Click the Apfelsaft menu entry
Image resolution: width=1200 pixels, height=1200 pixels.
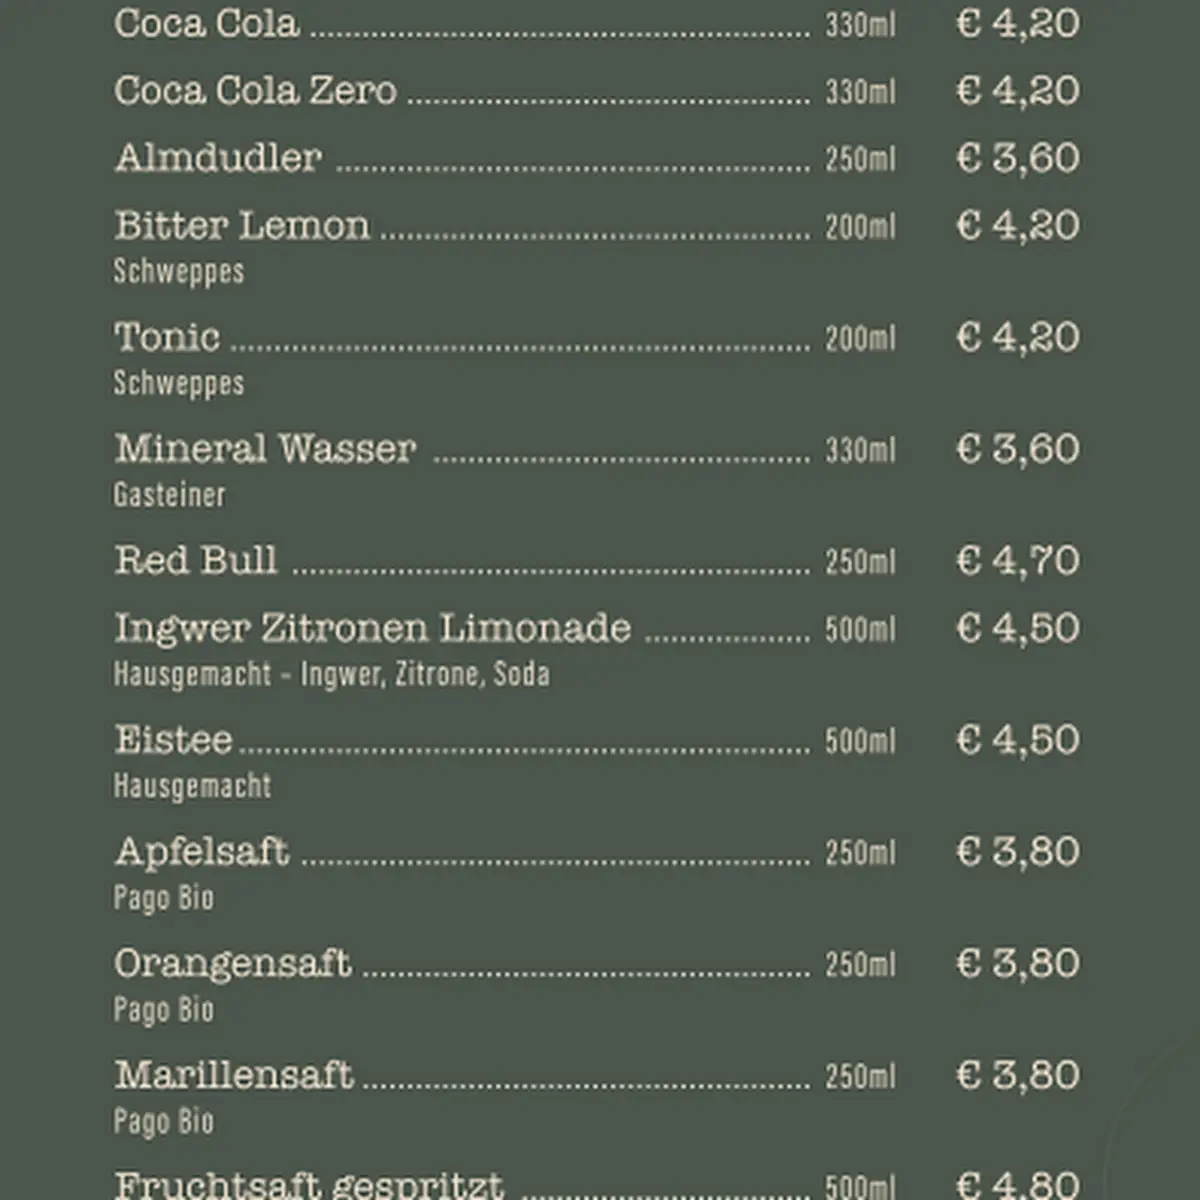(202, 852)
